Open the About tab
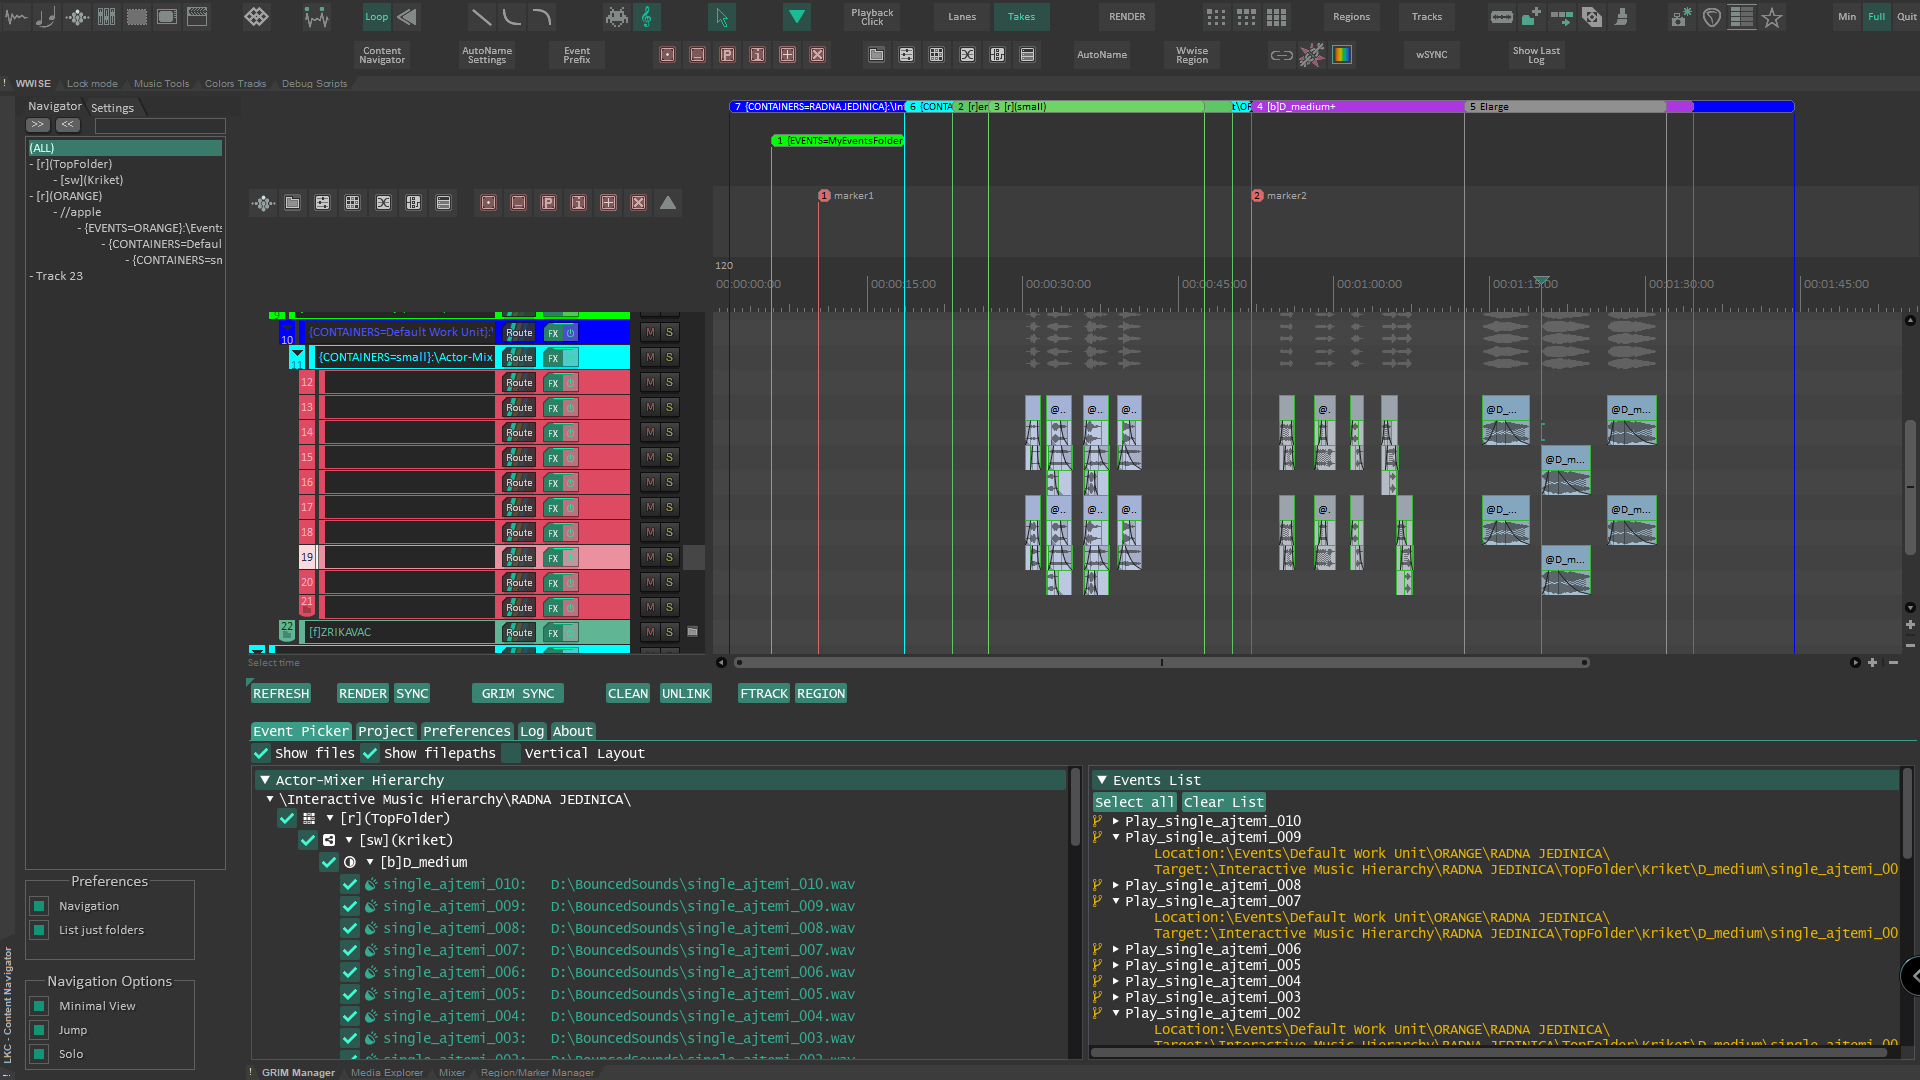The height and width of the screenshot is (1080, 1920). click(573, 731)
